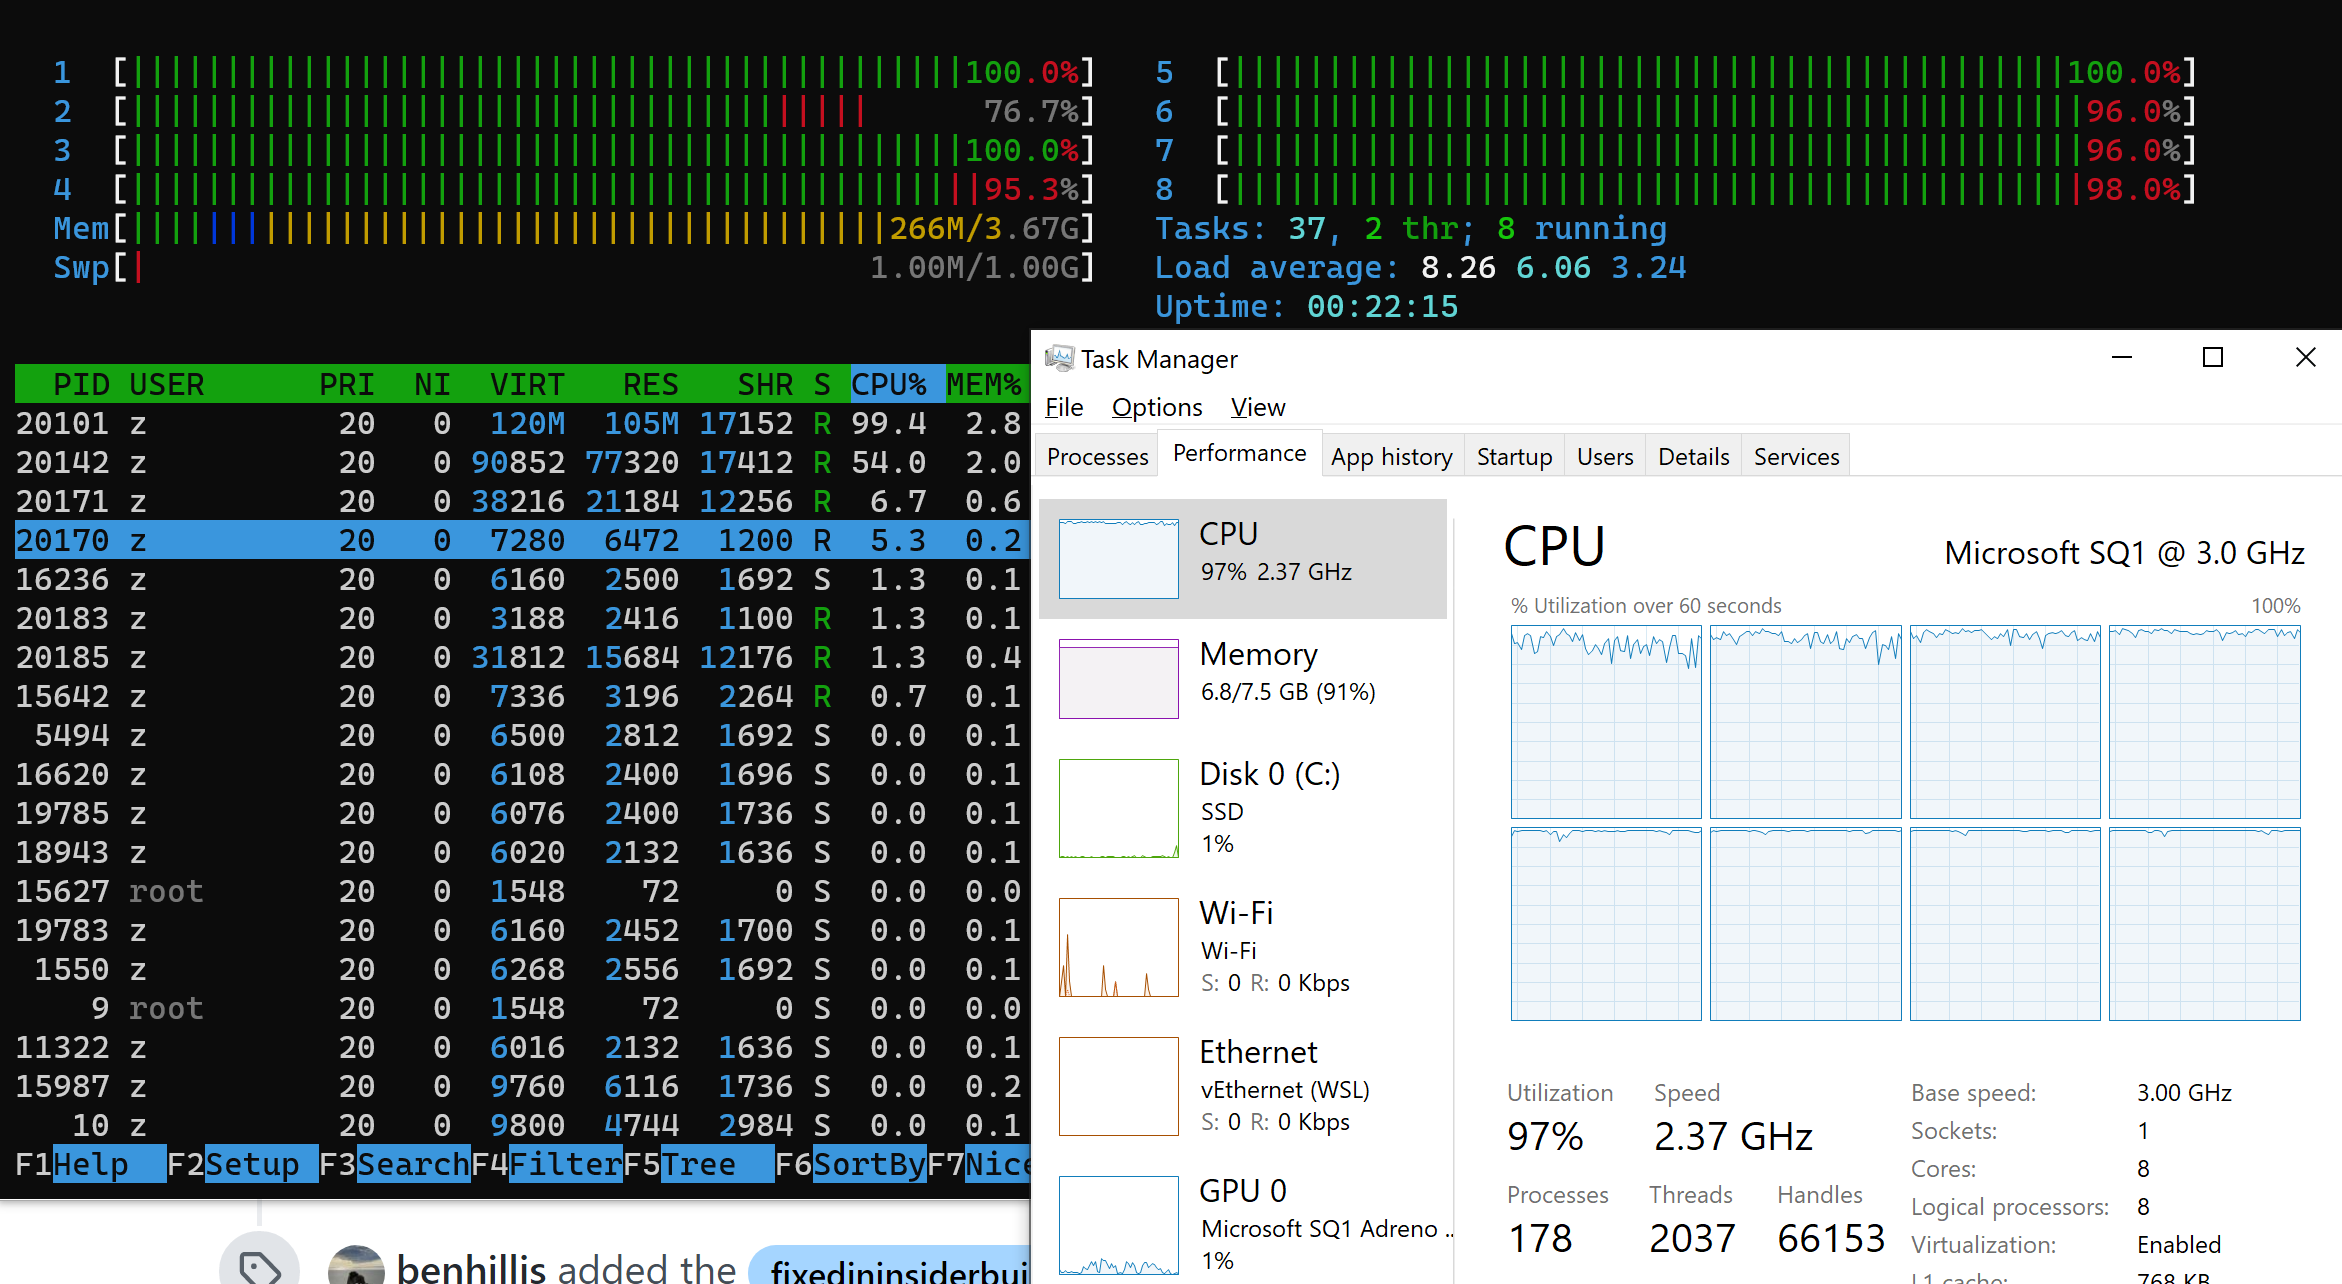Open the Memory performance graph
Image resolution: width=2342 pixels, height=1284 pixels.
[1243, 679]
